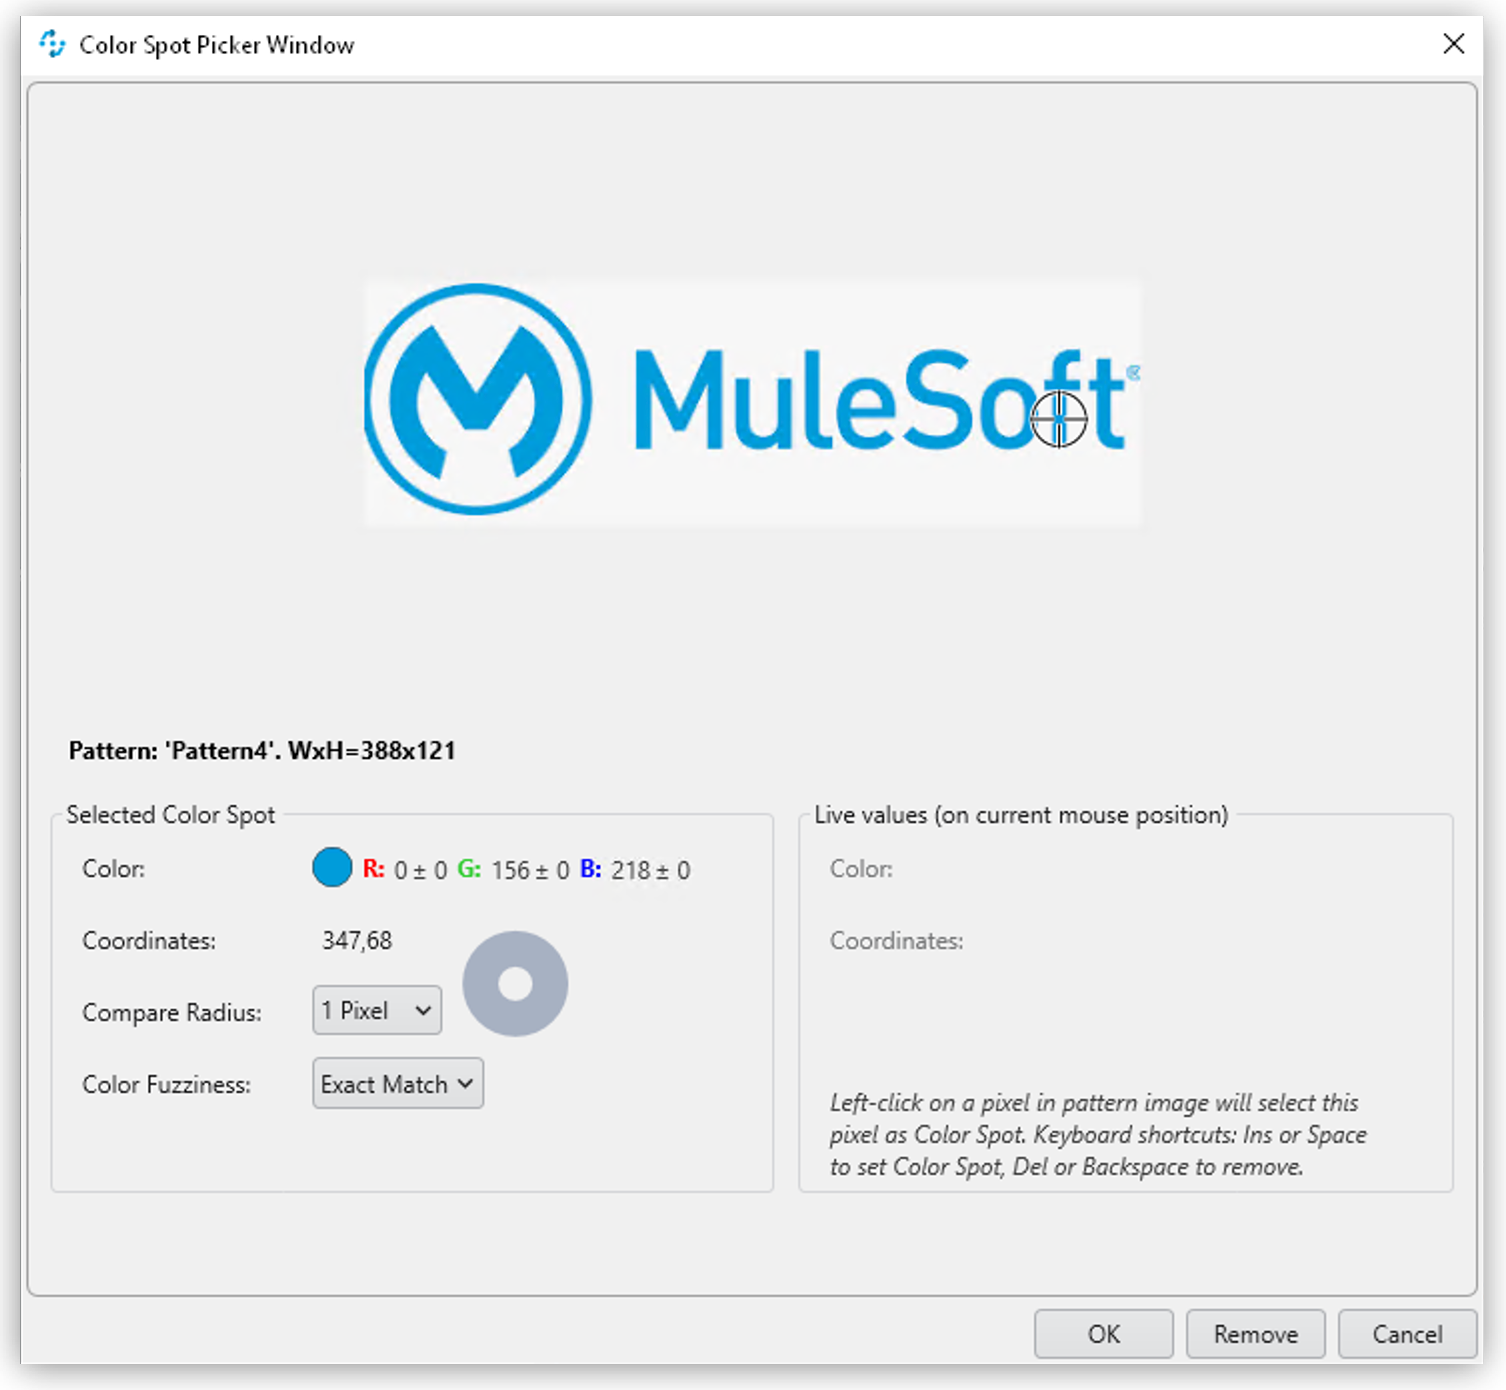Click the blue B value label
This screenshot has width=1506, height=1390.
point(590,869)
